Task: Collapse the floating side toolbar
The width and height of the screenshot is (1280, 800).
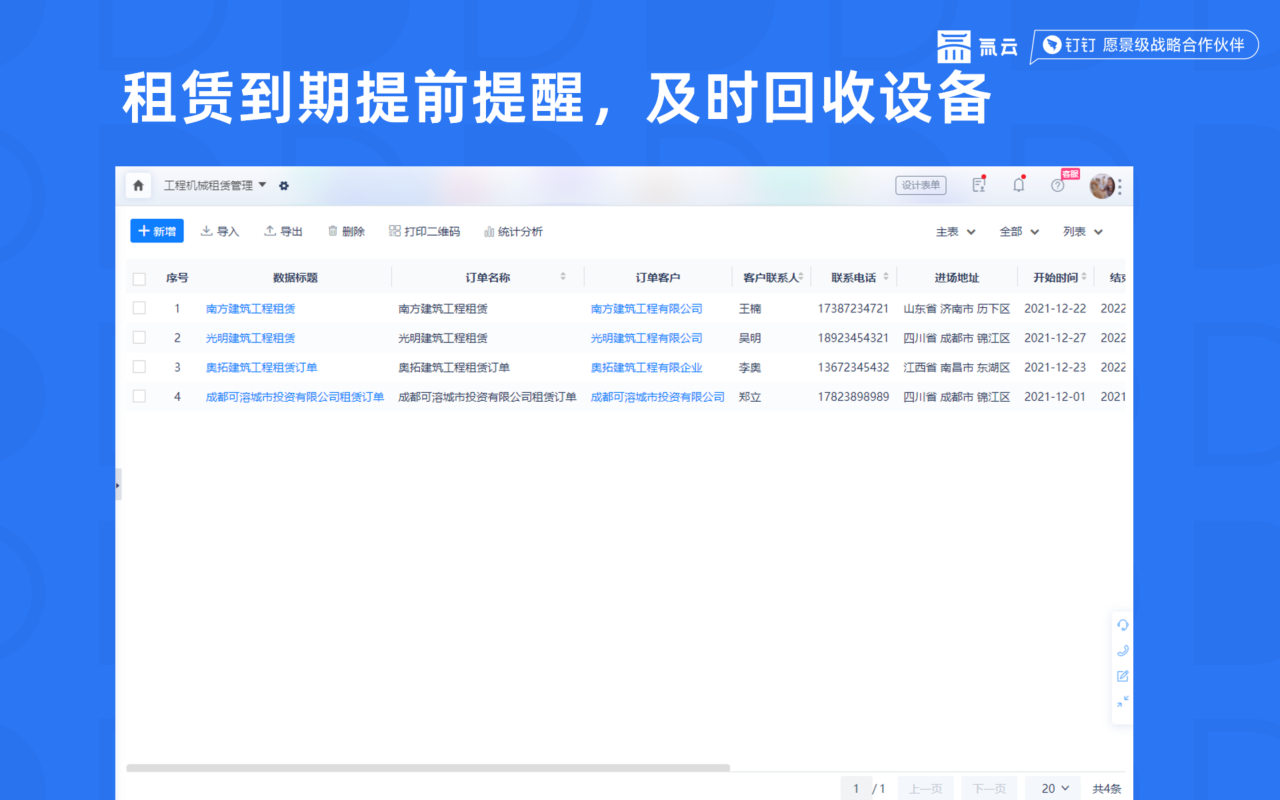Action: pos(1123,702)
